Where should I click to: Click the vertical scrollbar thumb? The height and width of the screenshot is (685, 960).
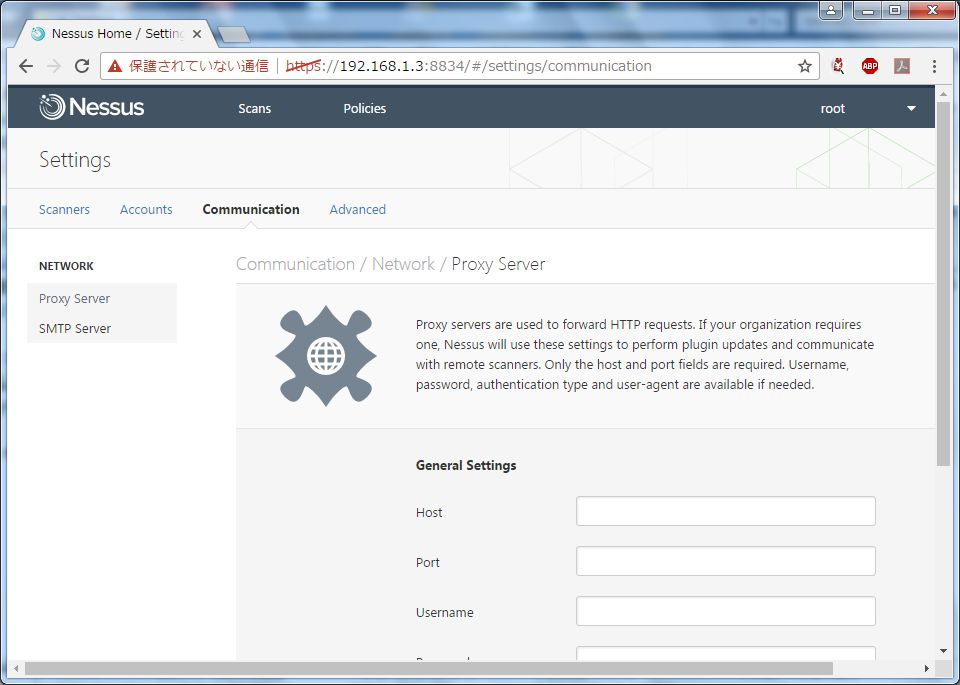click(x=943, y=283)
